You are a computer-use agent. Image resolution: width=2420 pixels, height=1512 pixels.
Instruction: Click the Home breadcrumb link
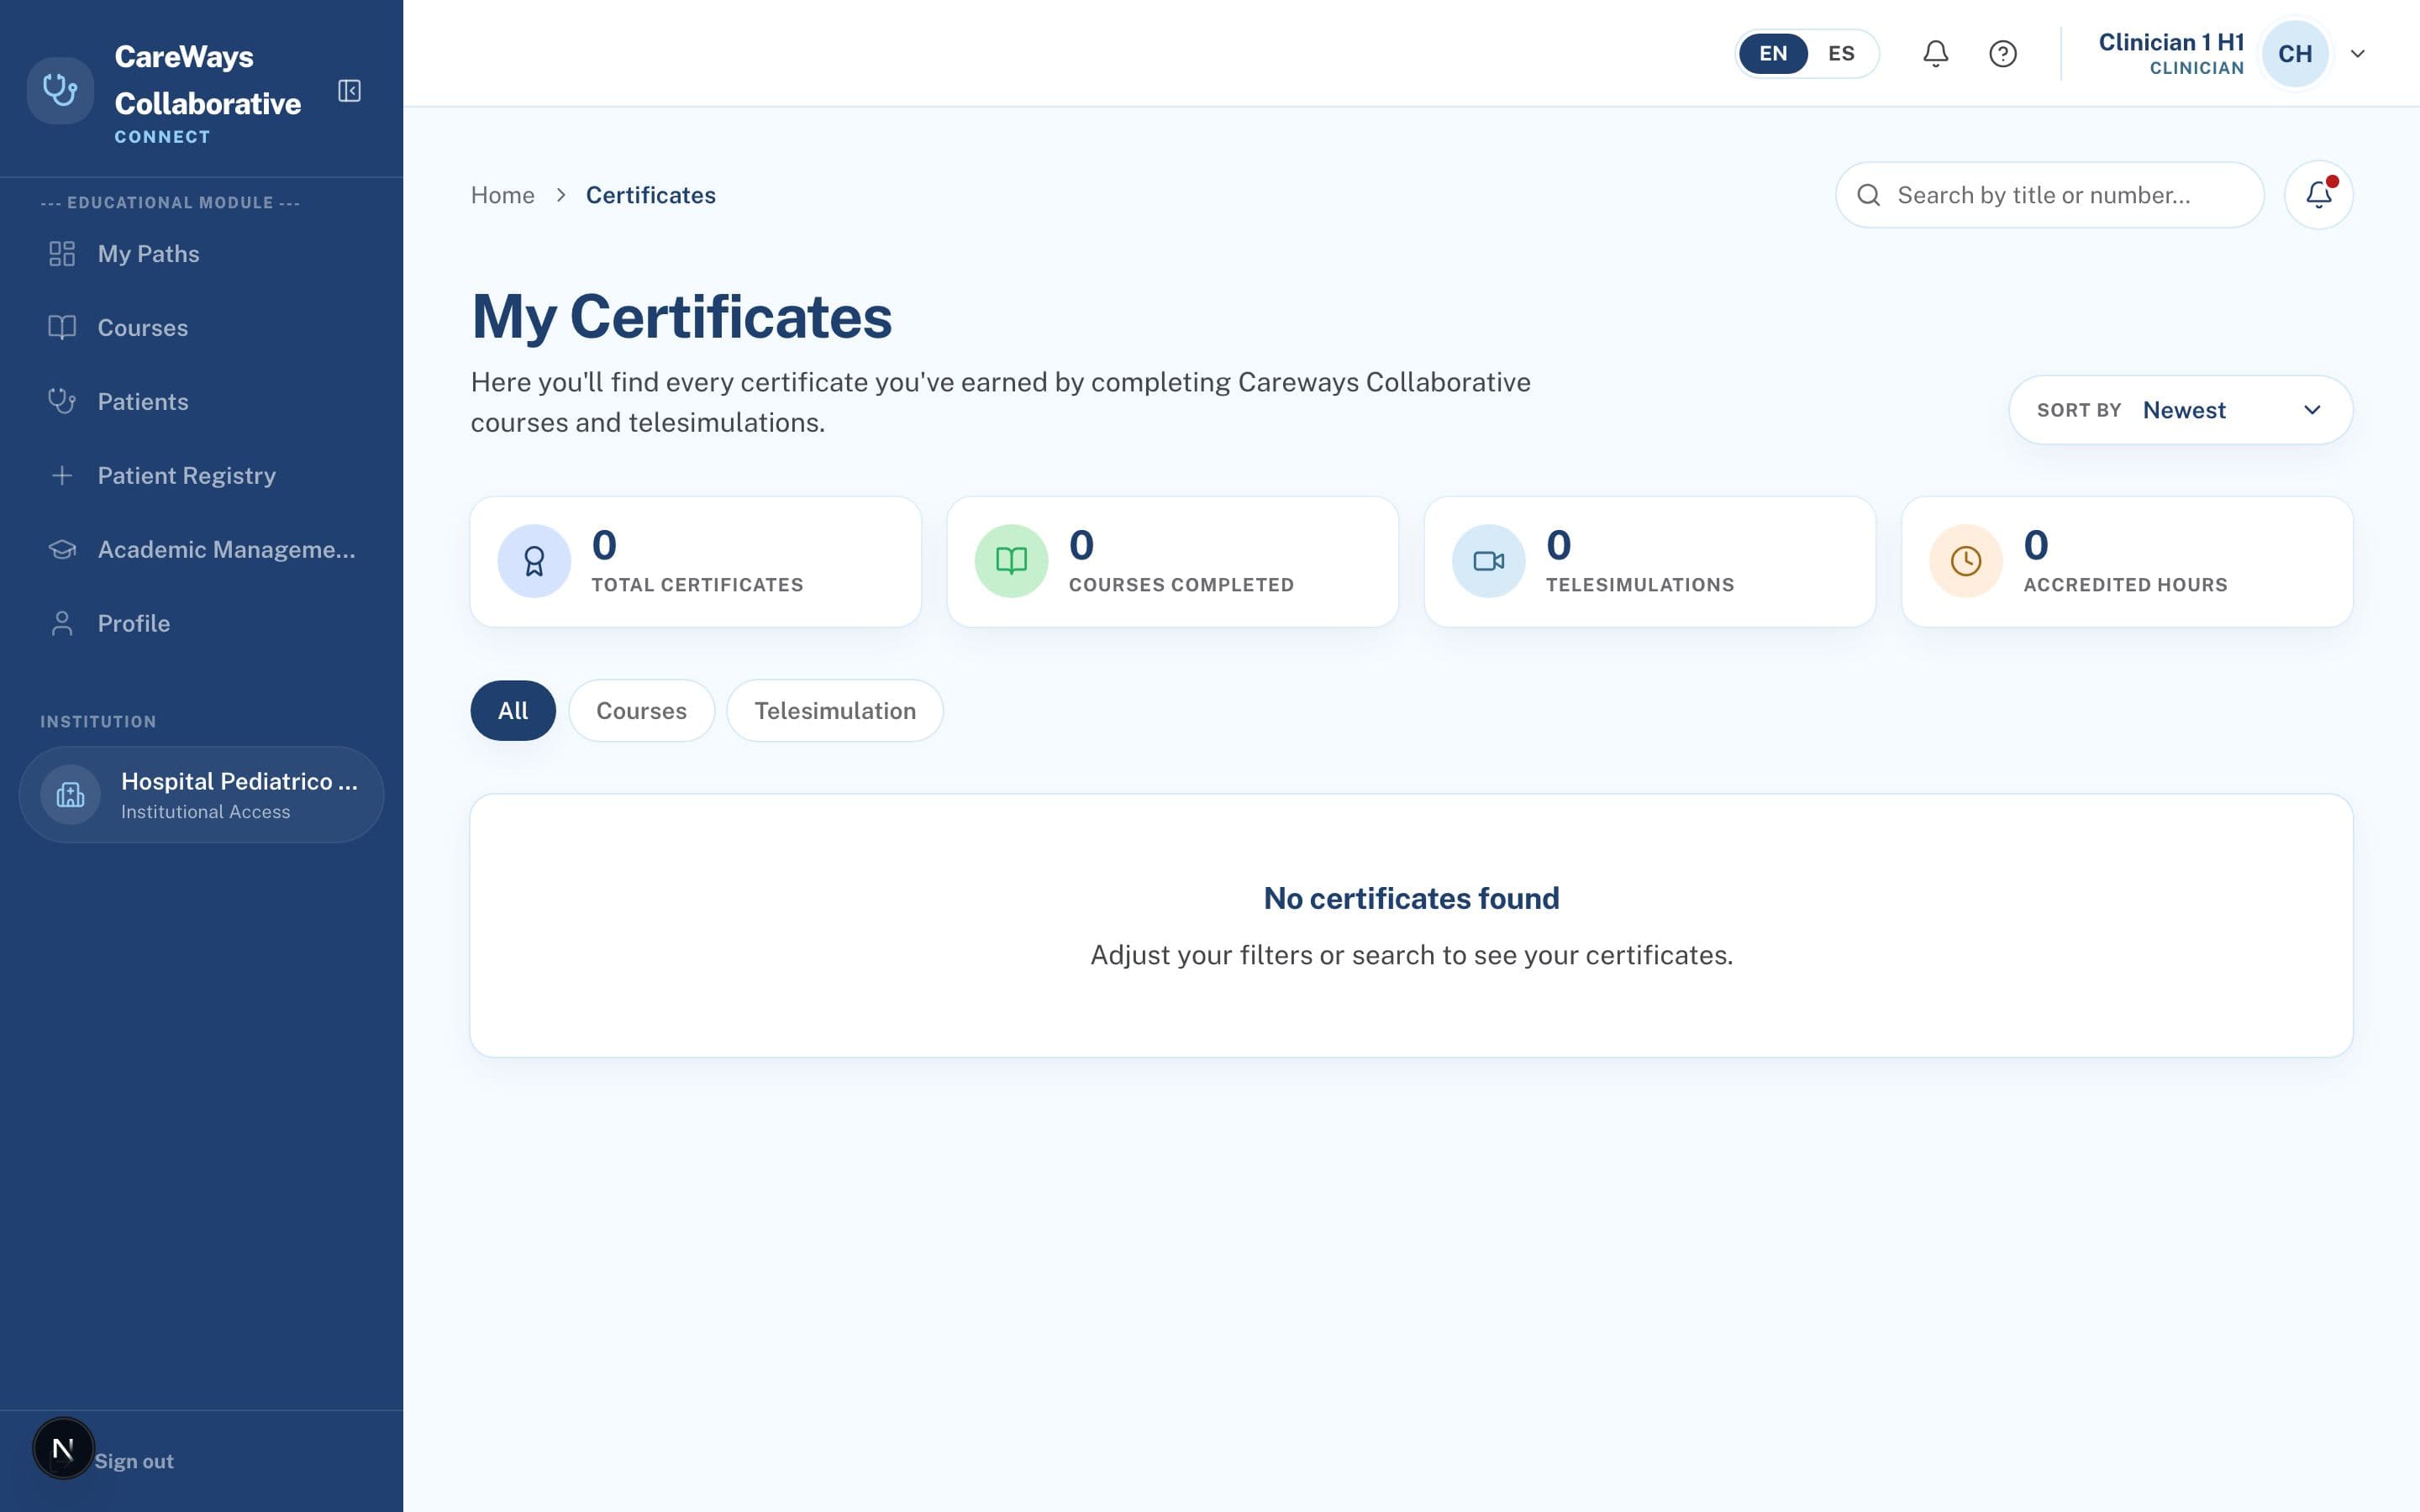click(x=502, y=195)
